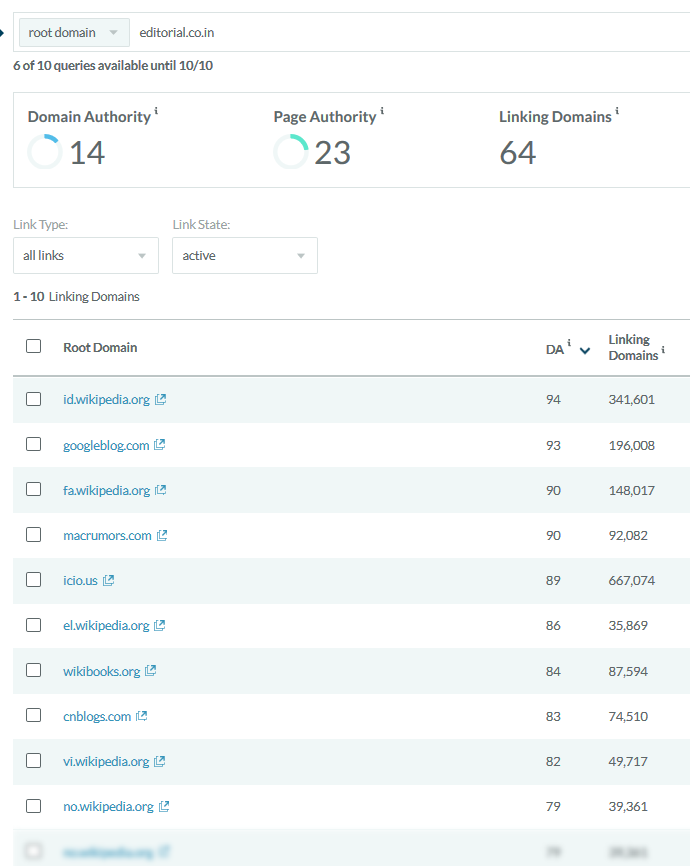Check the icio.us row checkbox
690x866 pixels.
pos(34,579)
